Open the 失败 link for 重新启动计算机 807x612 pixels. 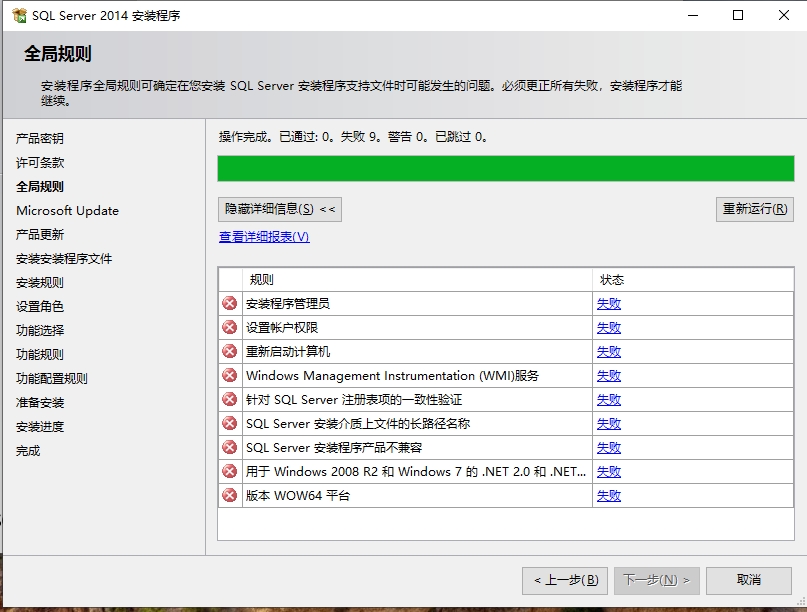pyautogui.click(x=609, y=352)
